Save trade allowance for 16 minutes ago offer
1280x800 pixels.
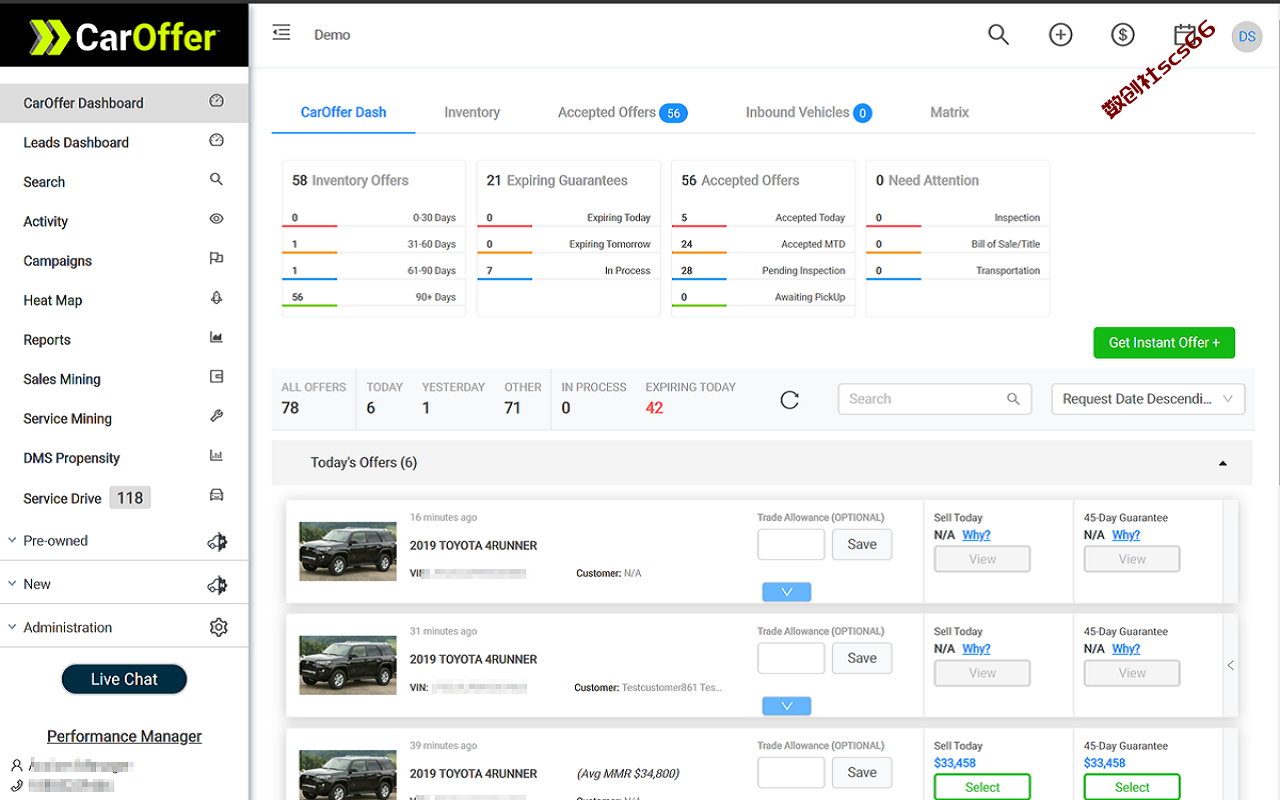[x=862, y=545]
